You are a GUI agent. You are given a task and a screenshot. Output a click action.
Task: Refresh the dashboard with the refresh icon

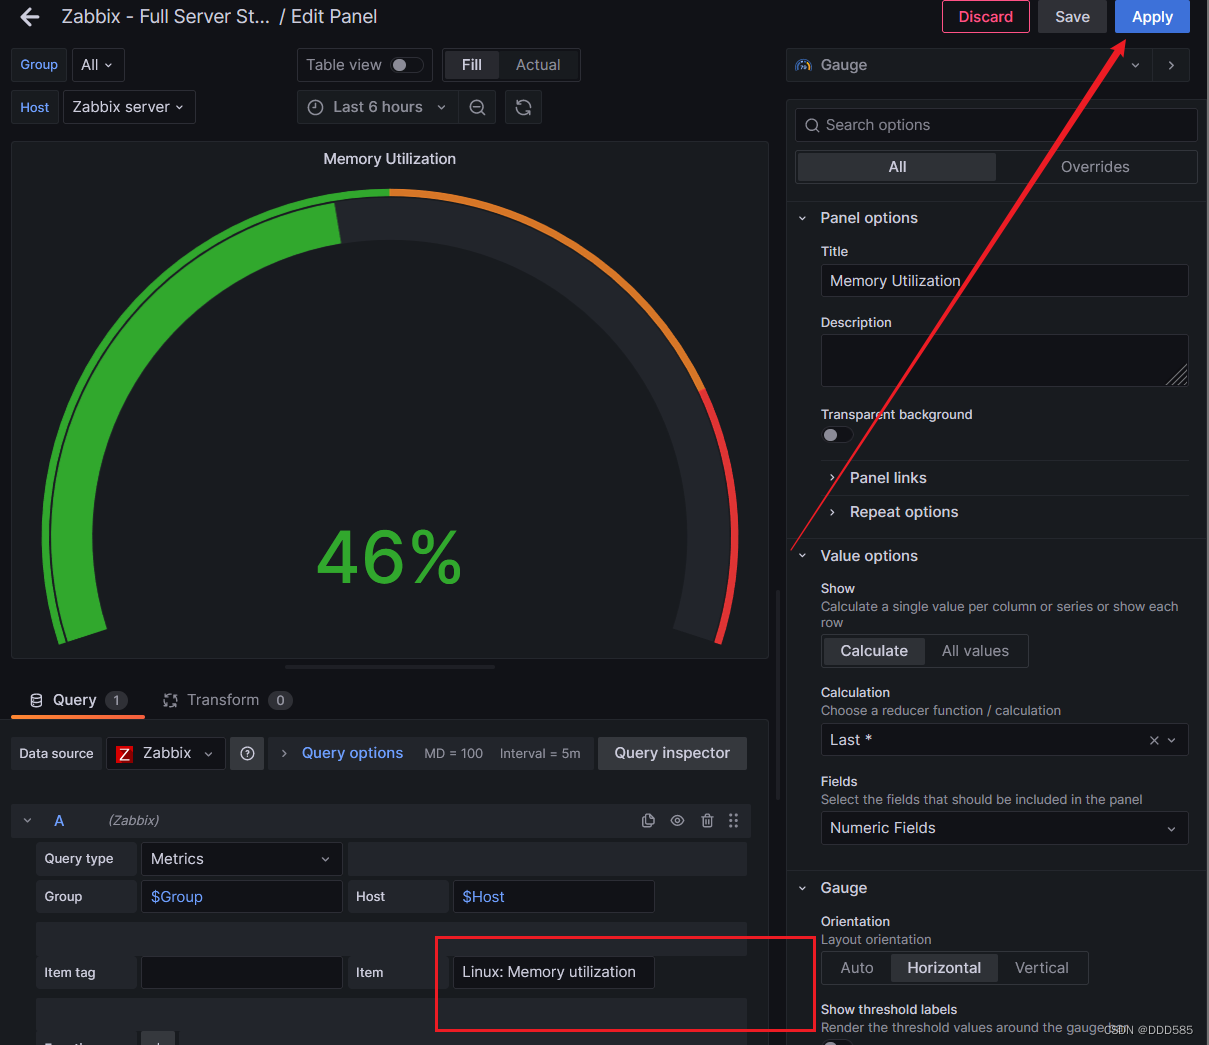pos(523,107)
